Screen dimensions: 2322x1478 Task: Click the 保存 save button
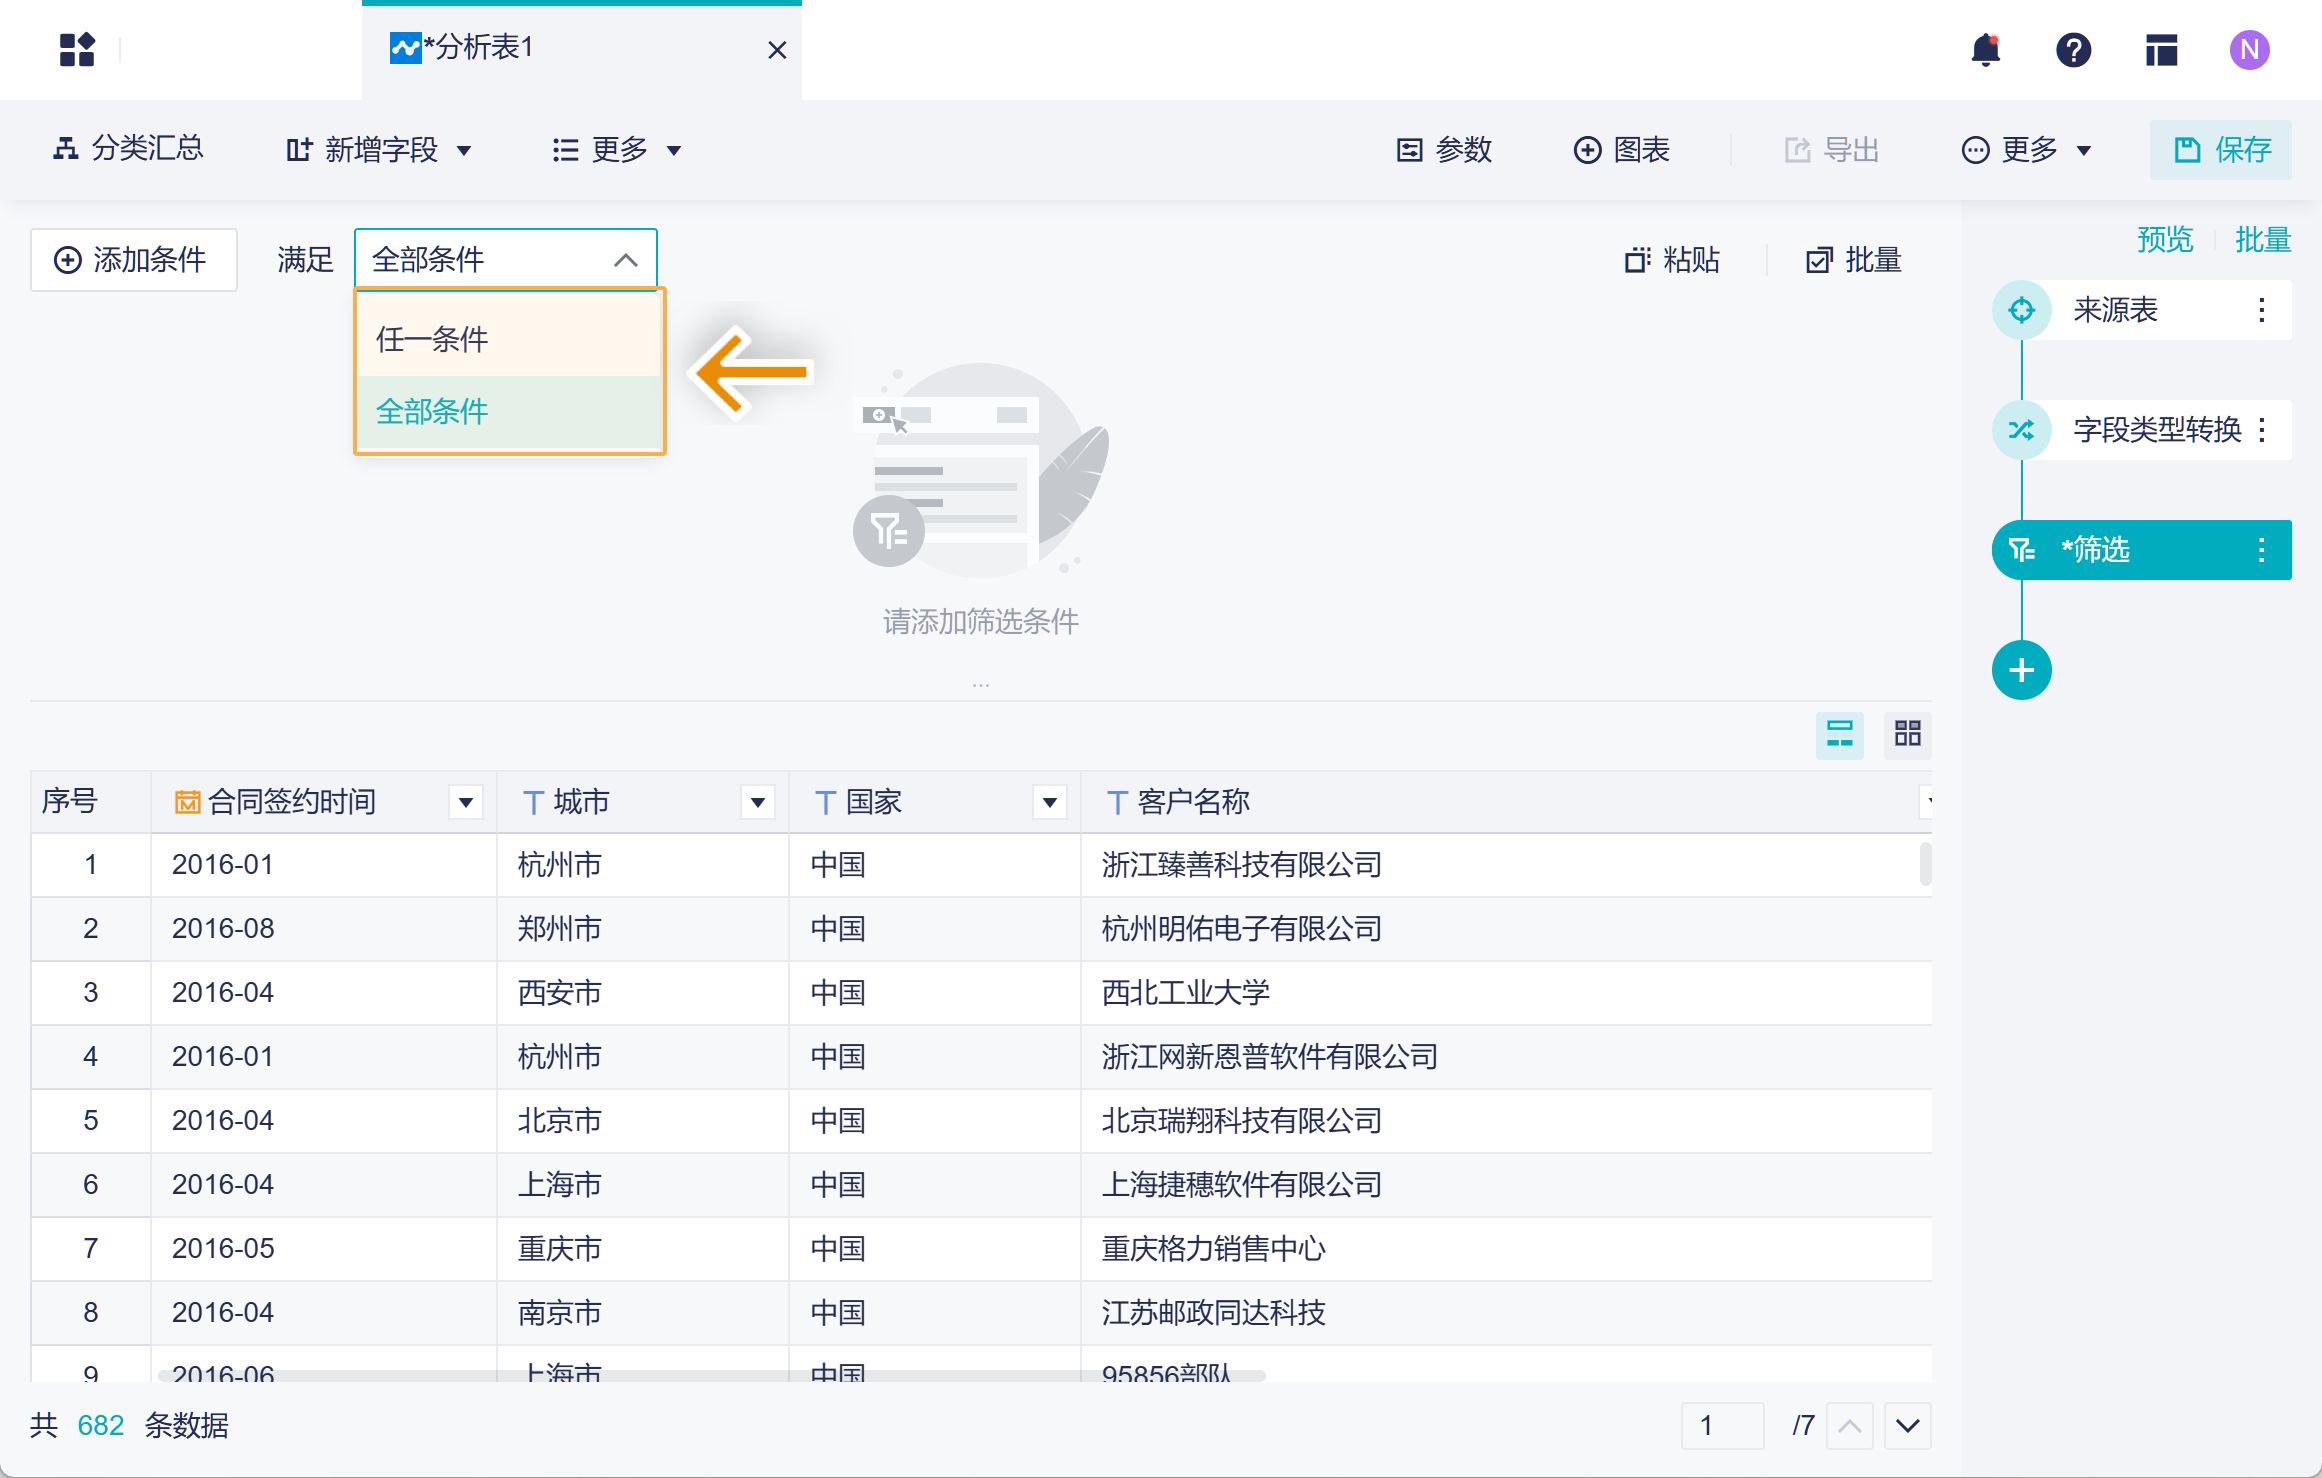2221,150
